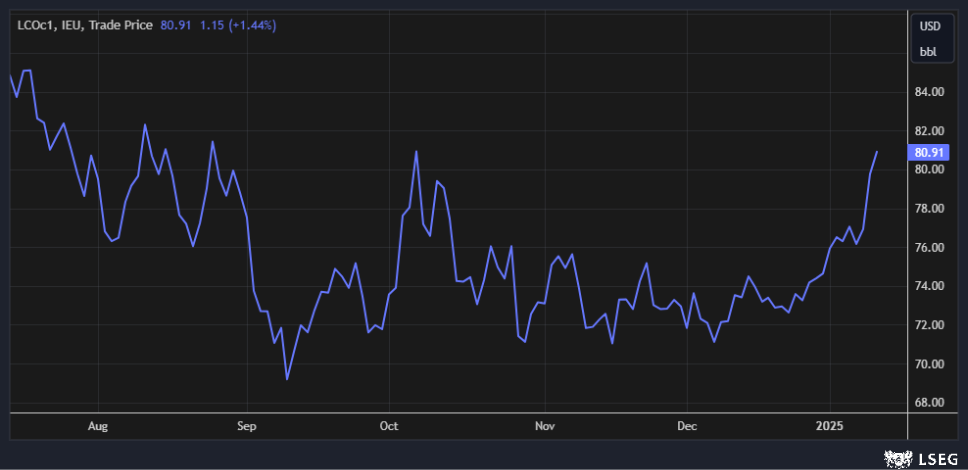Select the Nov label on time axis
This screenshot has height=470, width=968.
point(544,426)
